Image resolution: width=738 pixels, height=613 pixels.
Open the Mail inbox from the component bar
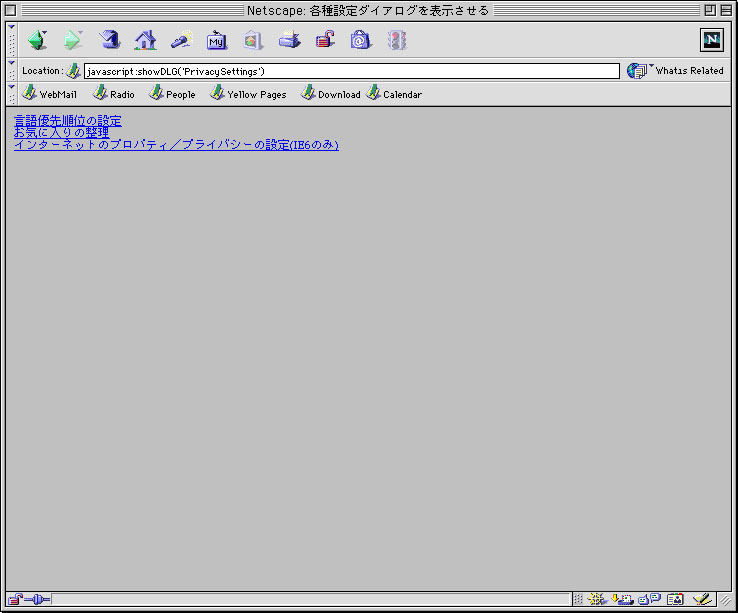click(622, 599)
